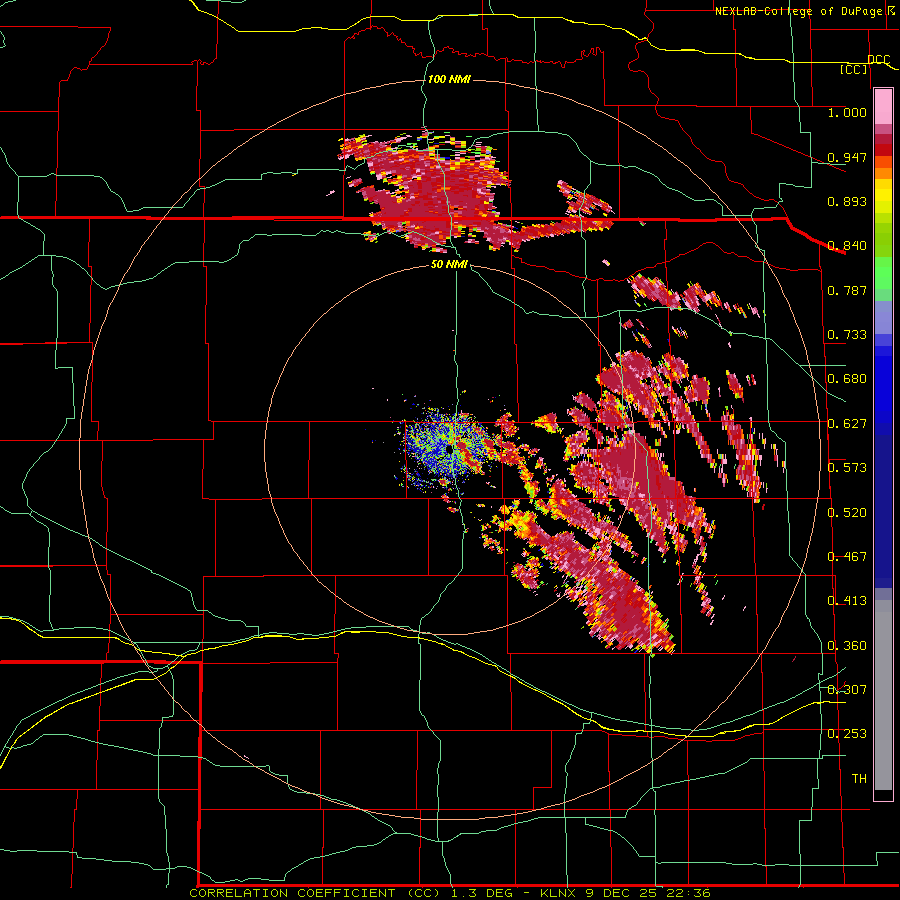Select the 0.733 legend value

coord(847,335)
